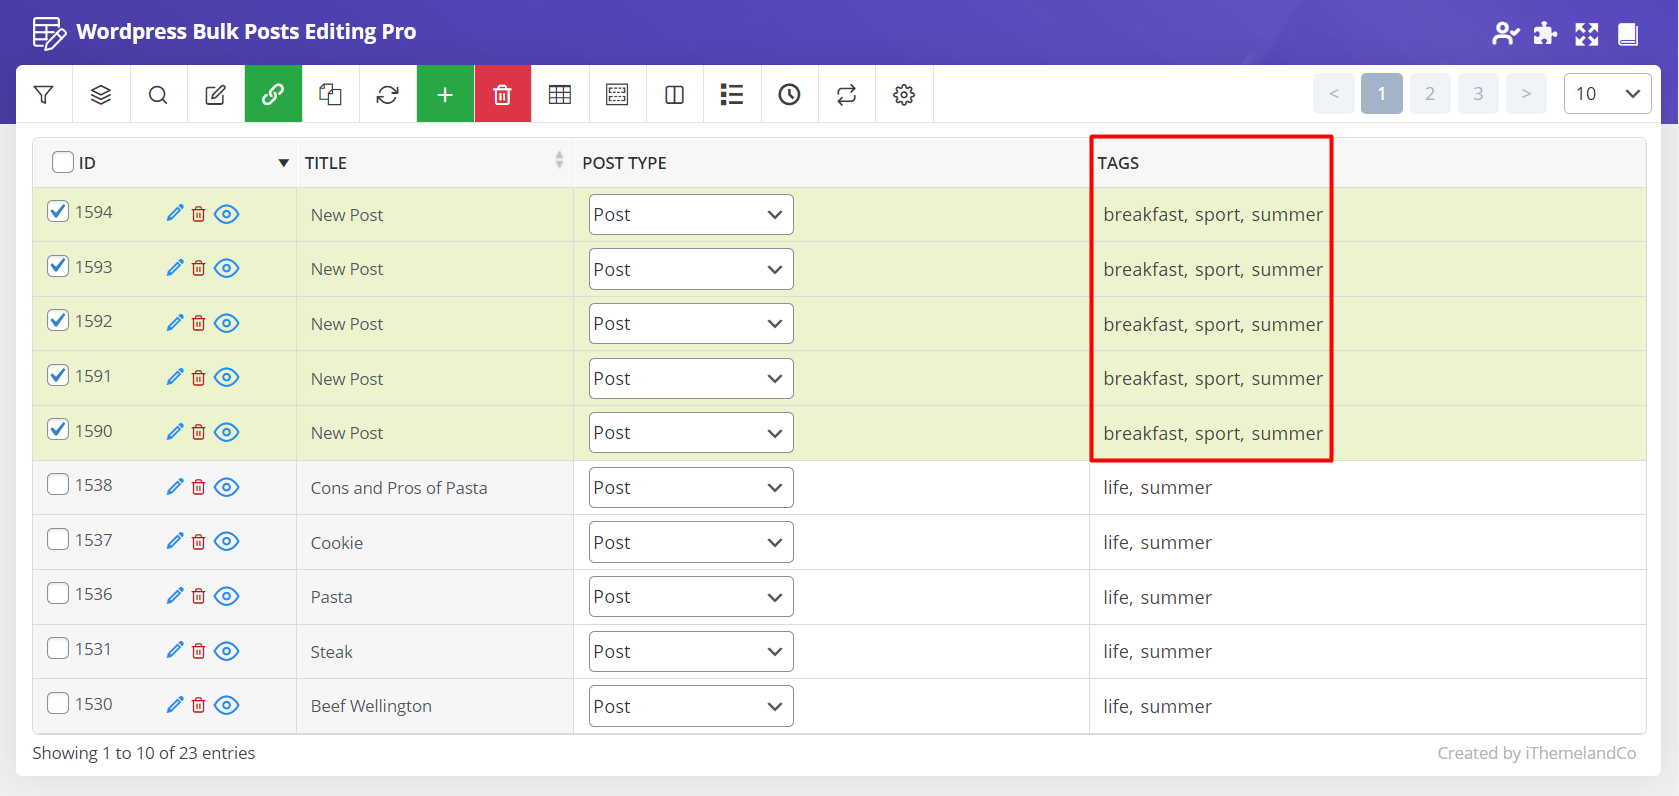The height and width of the screenshot is (796, 1679).
Task: Go to next page with > button
Action: pyautogui.click(x=1526, y=94)
